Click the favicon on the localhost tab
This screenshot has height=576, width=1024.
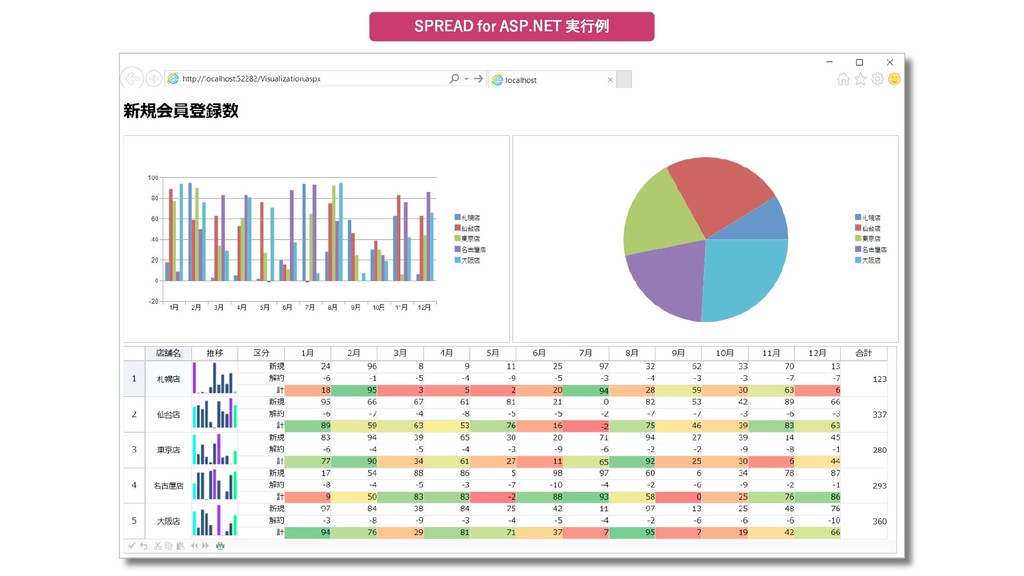click(x=498, y=80)
